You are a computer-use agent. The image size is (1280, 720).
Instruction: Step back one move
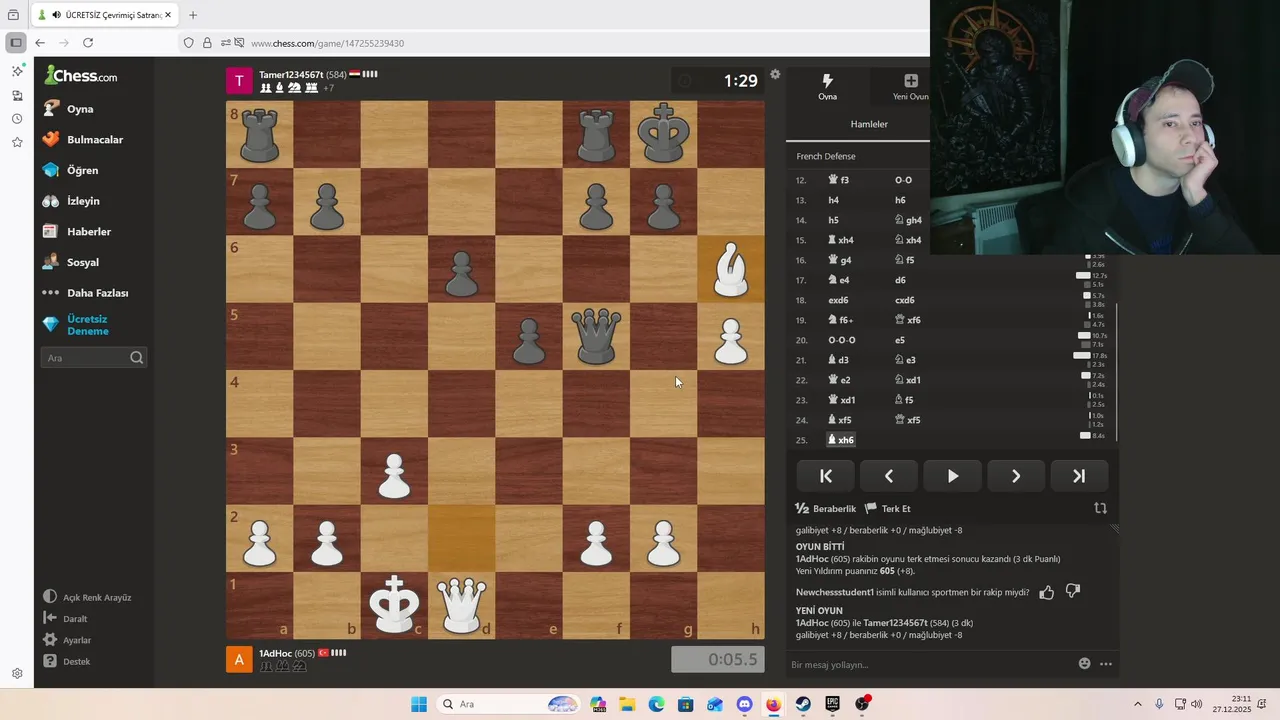pos(889,476)
